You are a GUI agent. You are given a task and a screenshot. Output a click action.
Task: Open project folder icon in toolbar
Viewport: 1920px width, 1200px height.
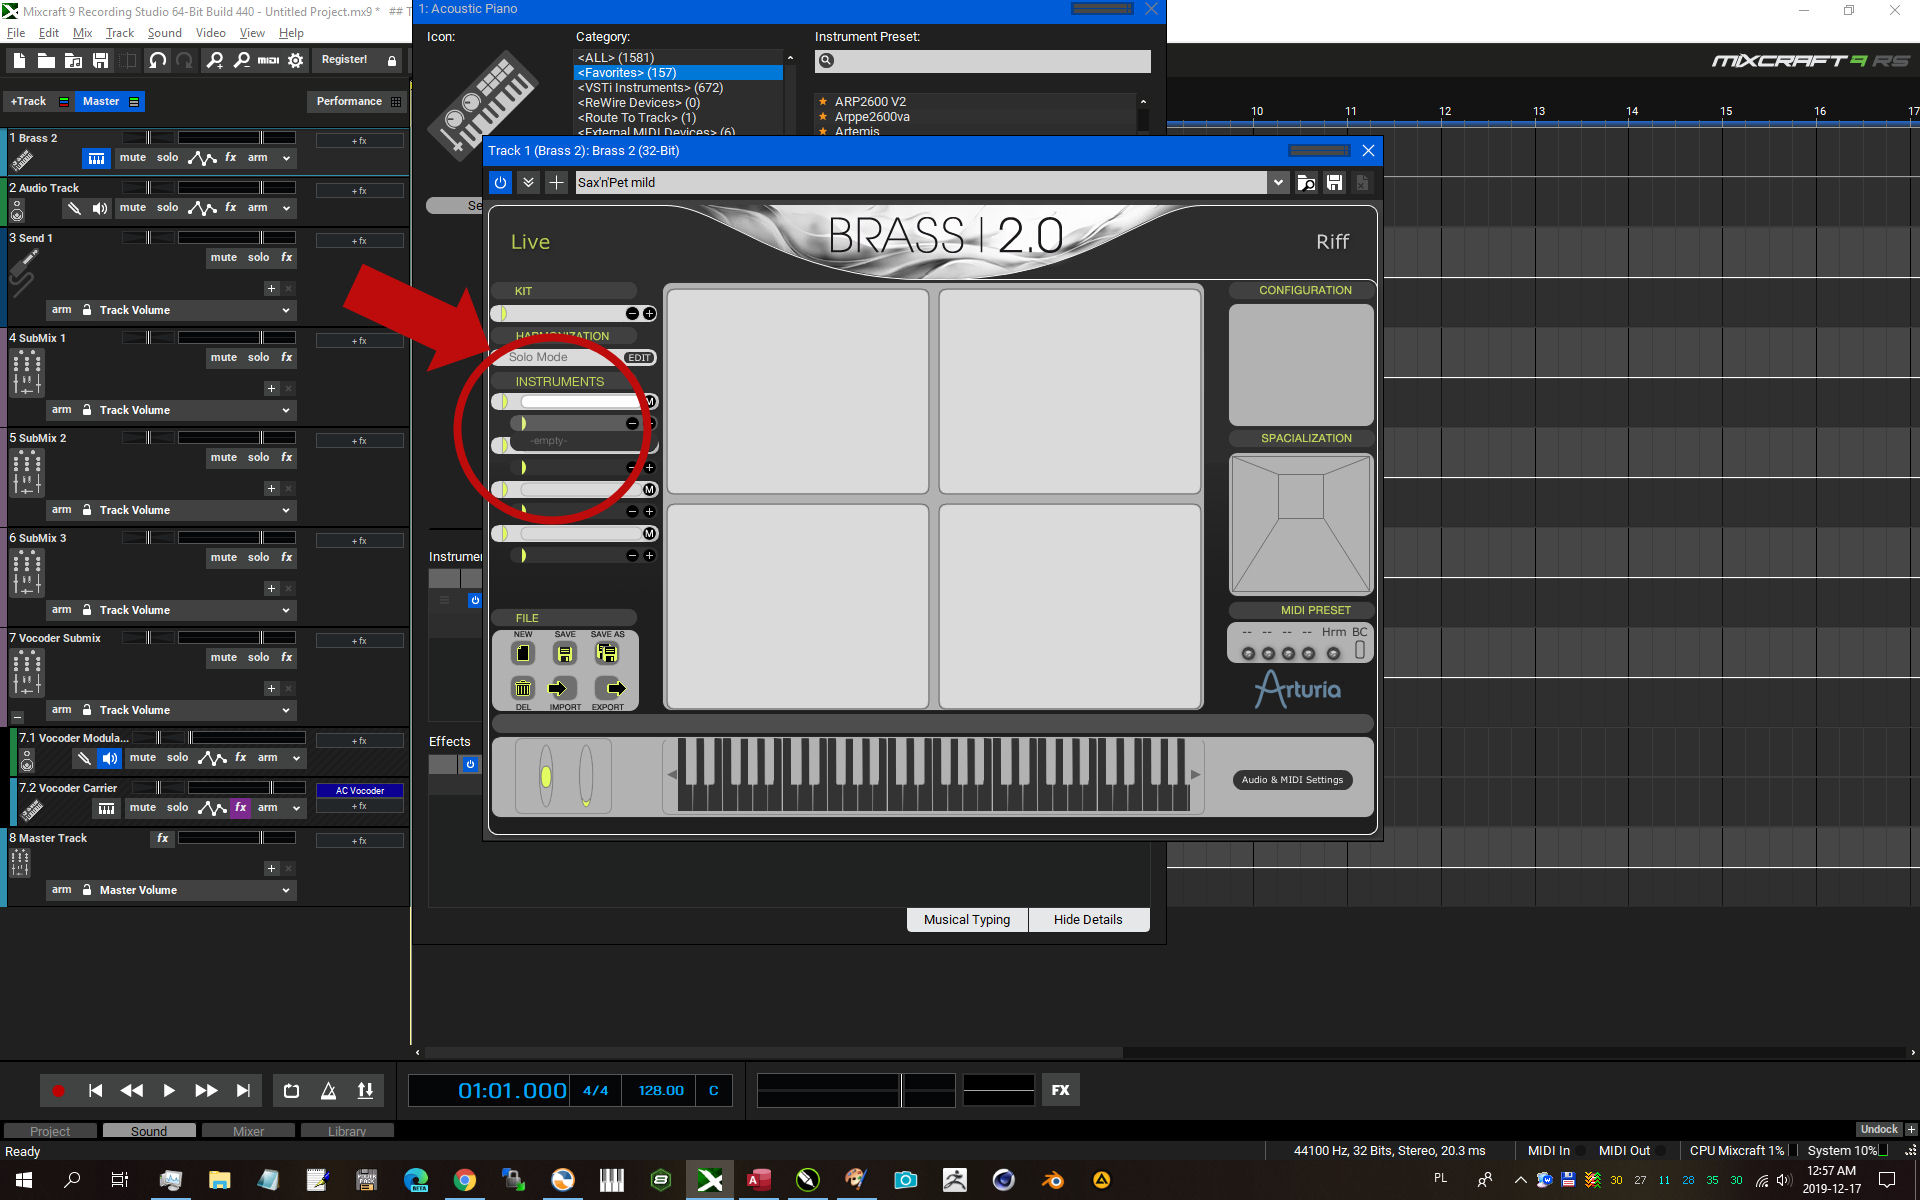pyautogui.click(x=46, y=61)
